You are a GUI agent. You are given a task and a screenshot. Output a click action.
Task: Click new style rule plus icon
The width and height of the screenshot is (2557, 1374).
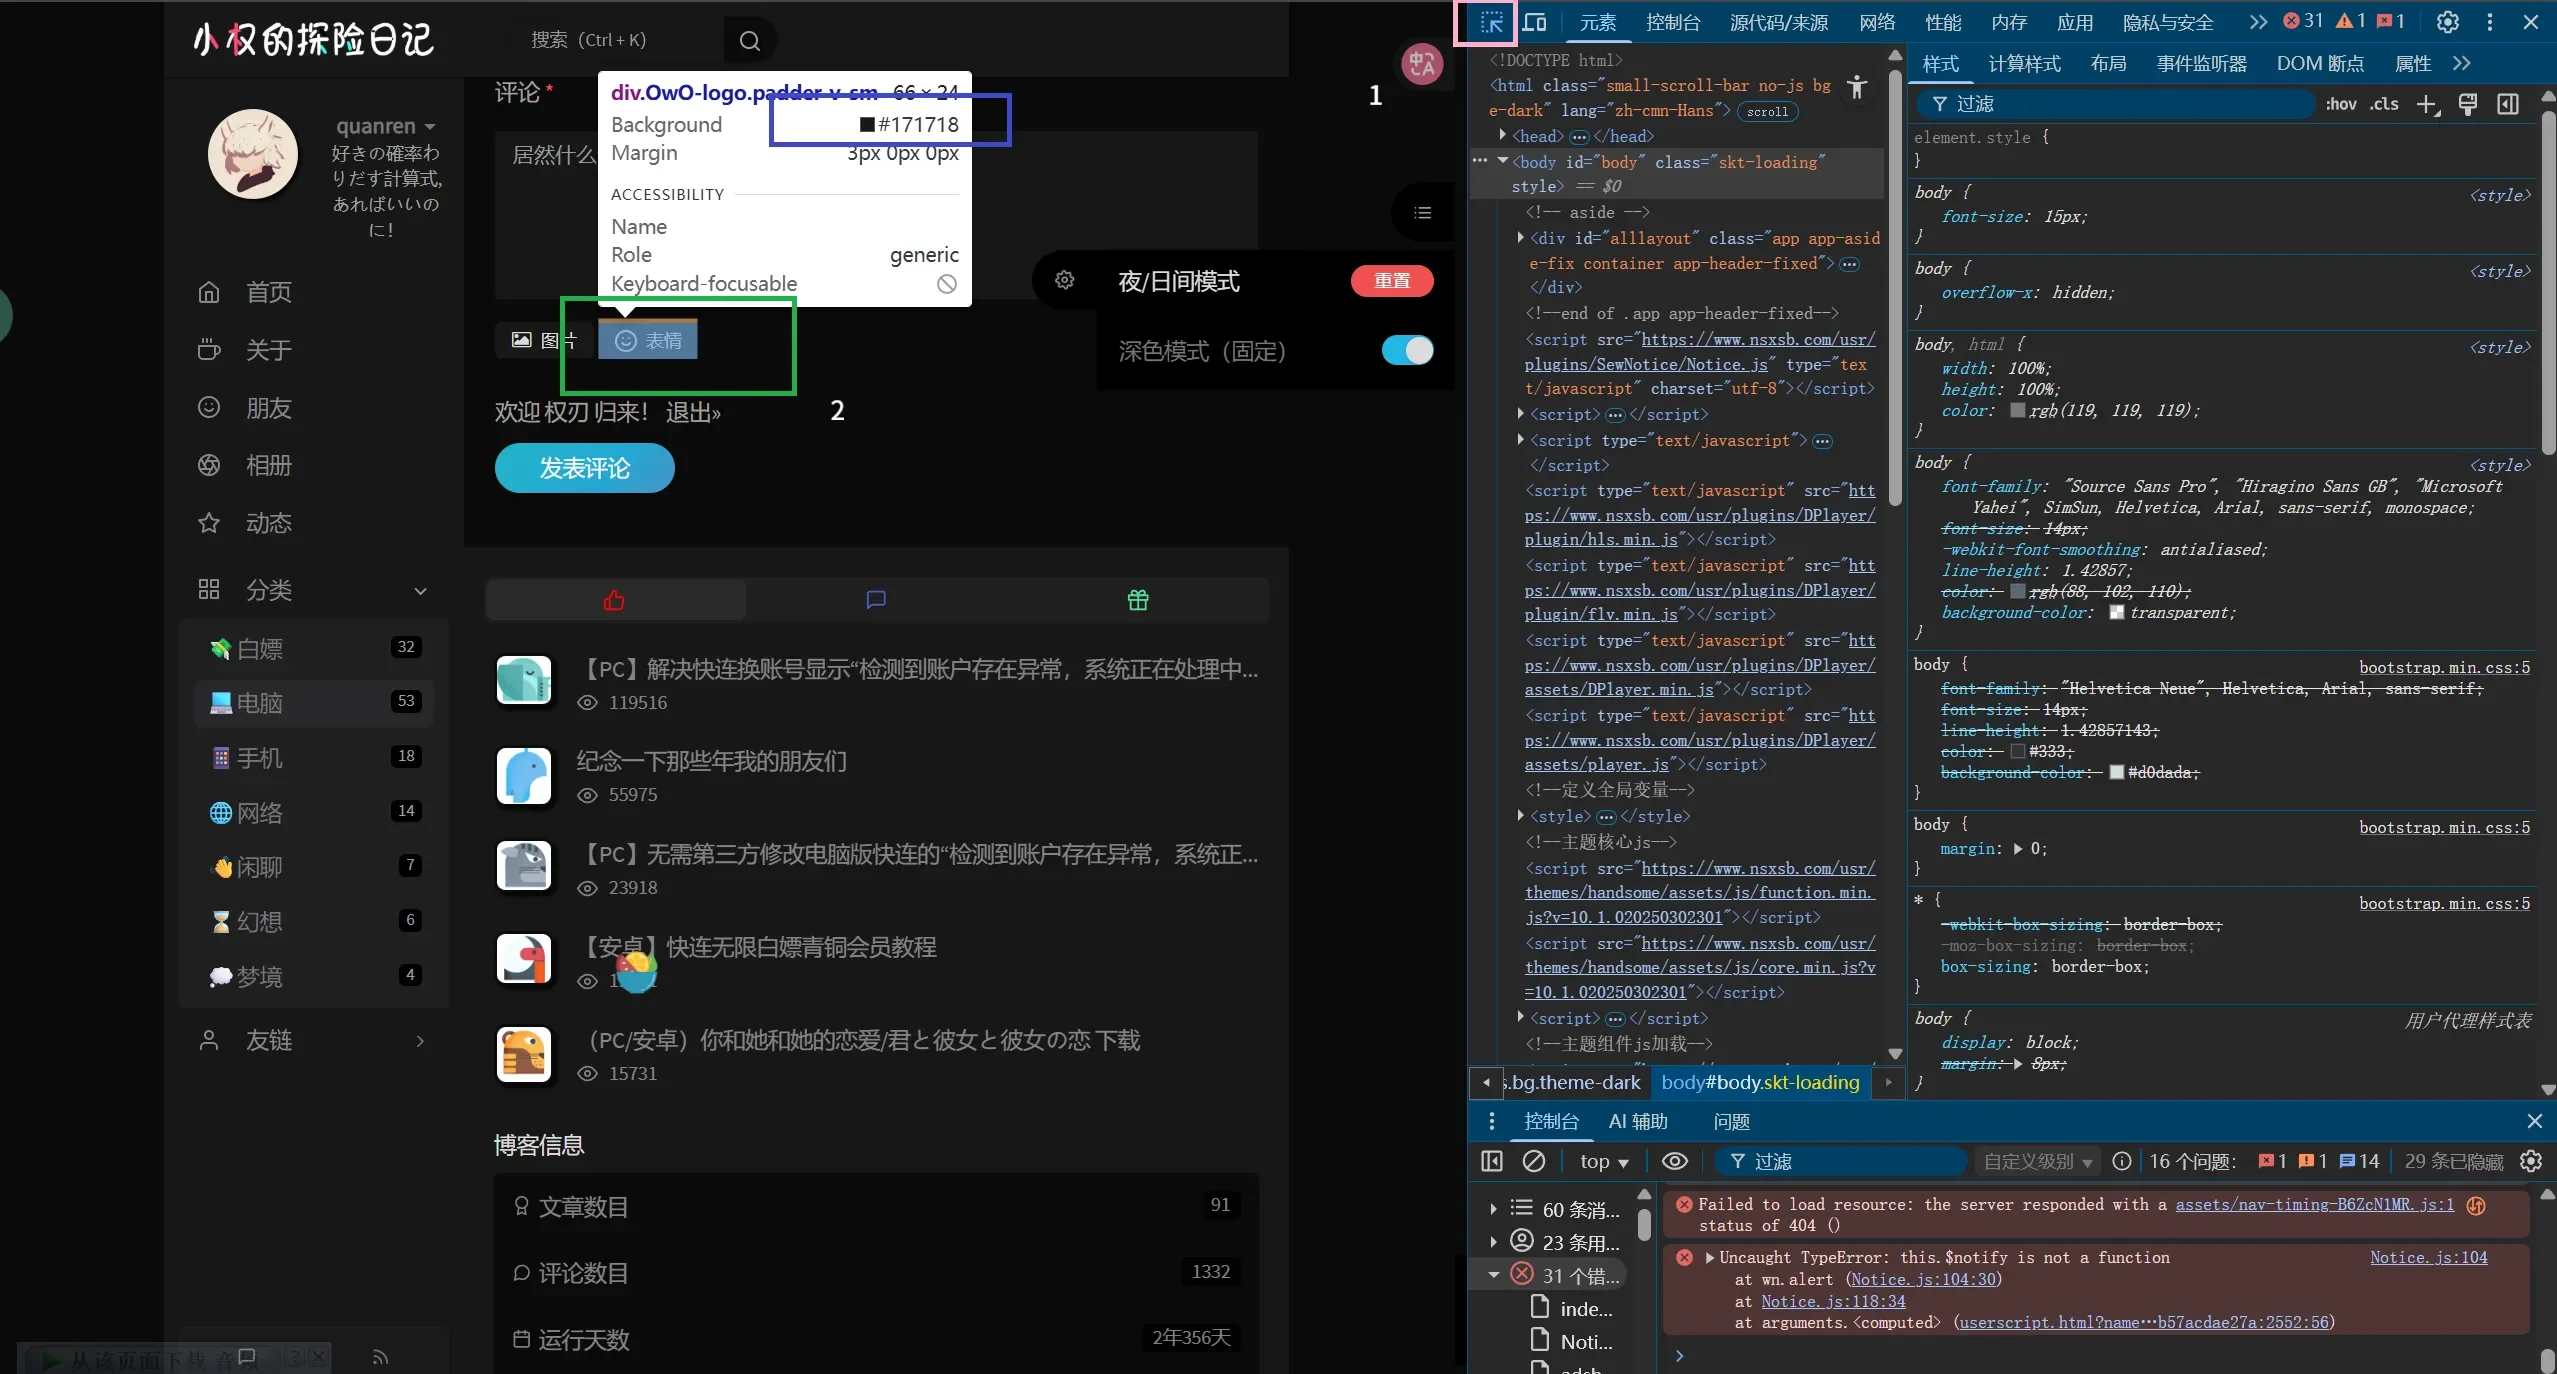pos(2427,104)
